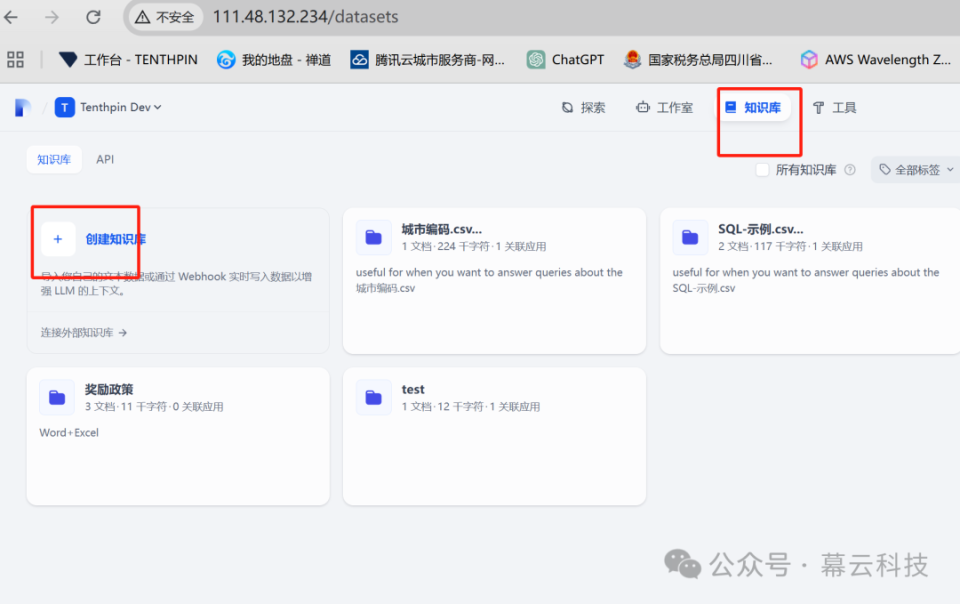Click the bookmarks grid icon
960x604 pixels.
pyautogui.click(x=15, y=59)
